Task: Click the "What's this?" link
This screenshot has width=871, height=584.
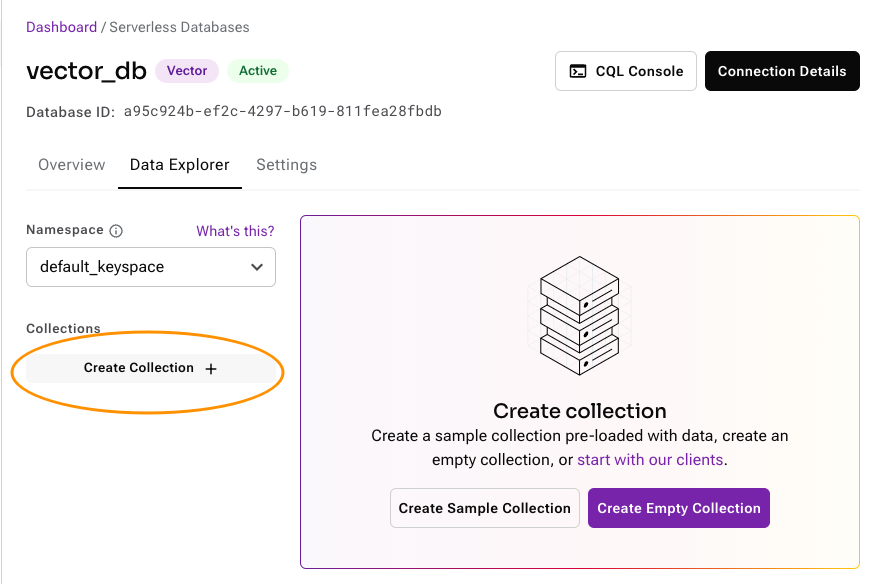Action: [x=235, y=231]
